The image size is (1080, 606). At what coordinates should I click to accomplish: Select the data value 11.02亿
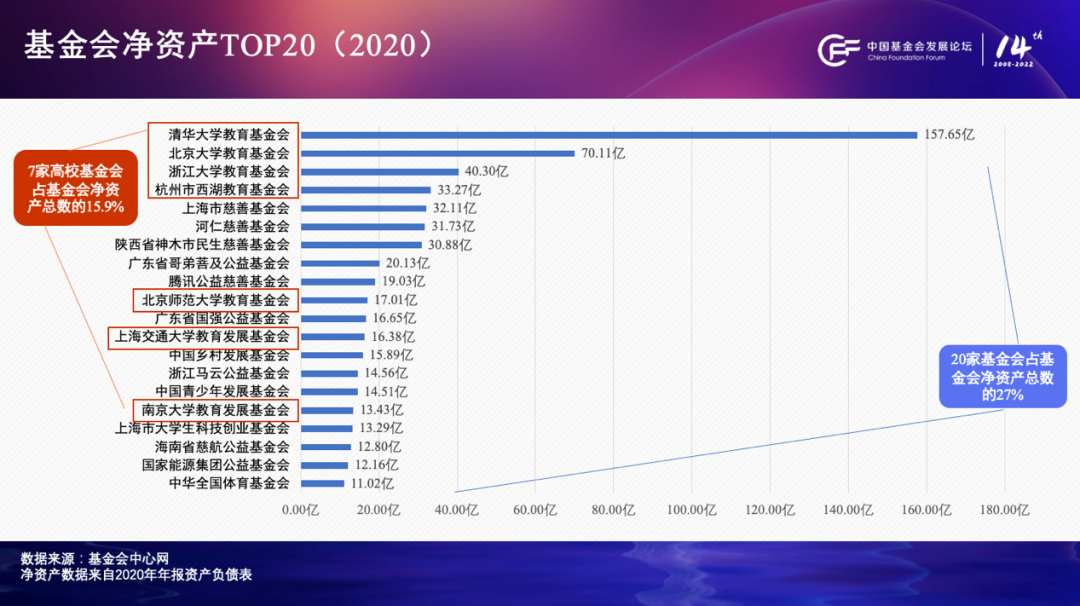click(372, 483)
